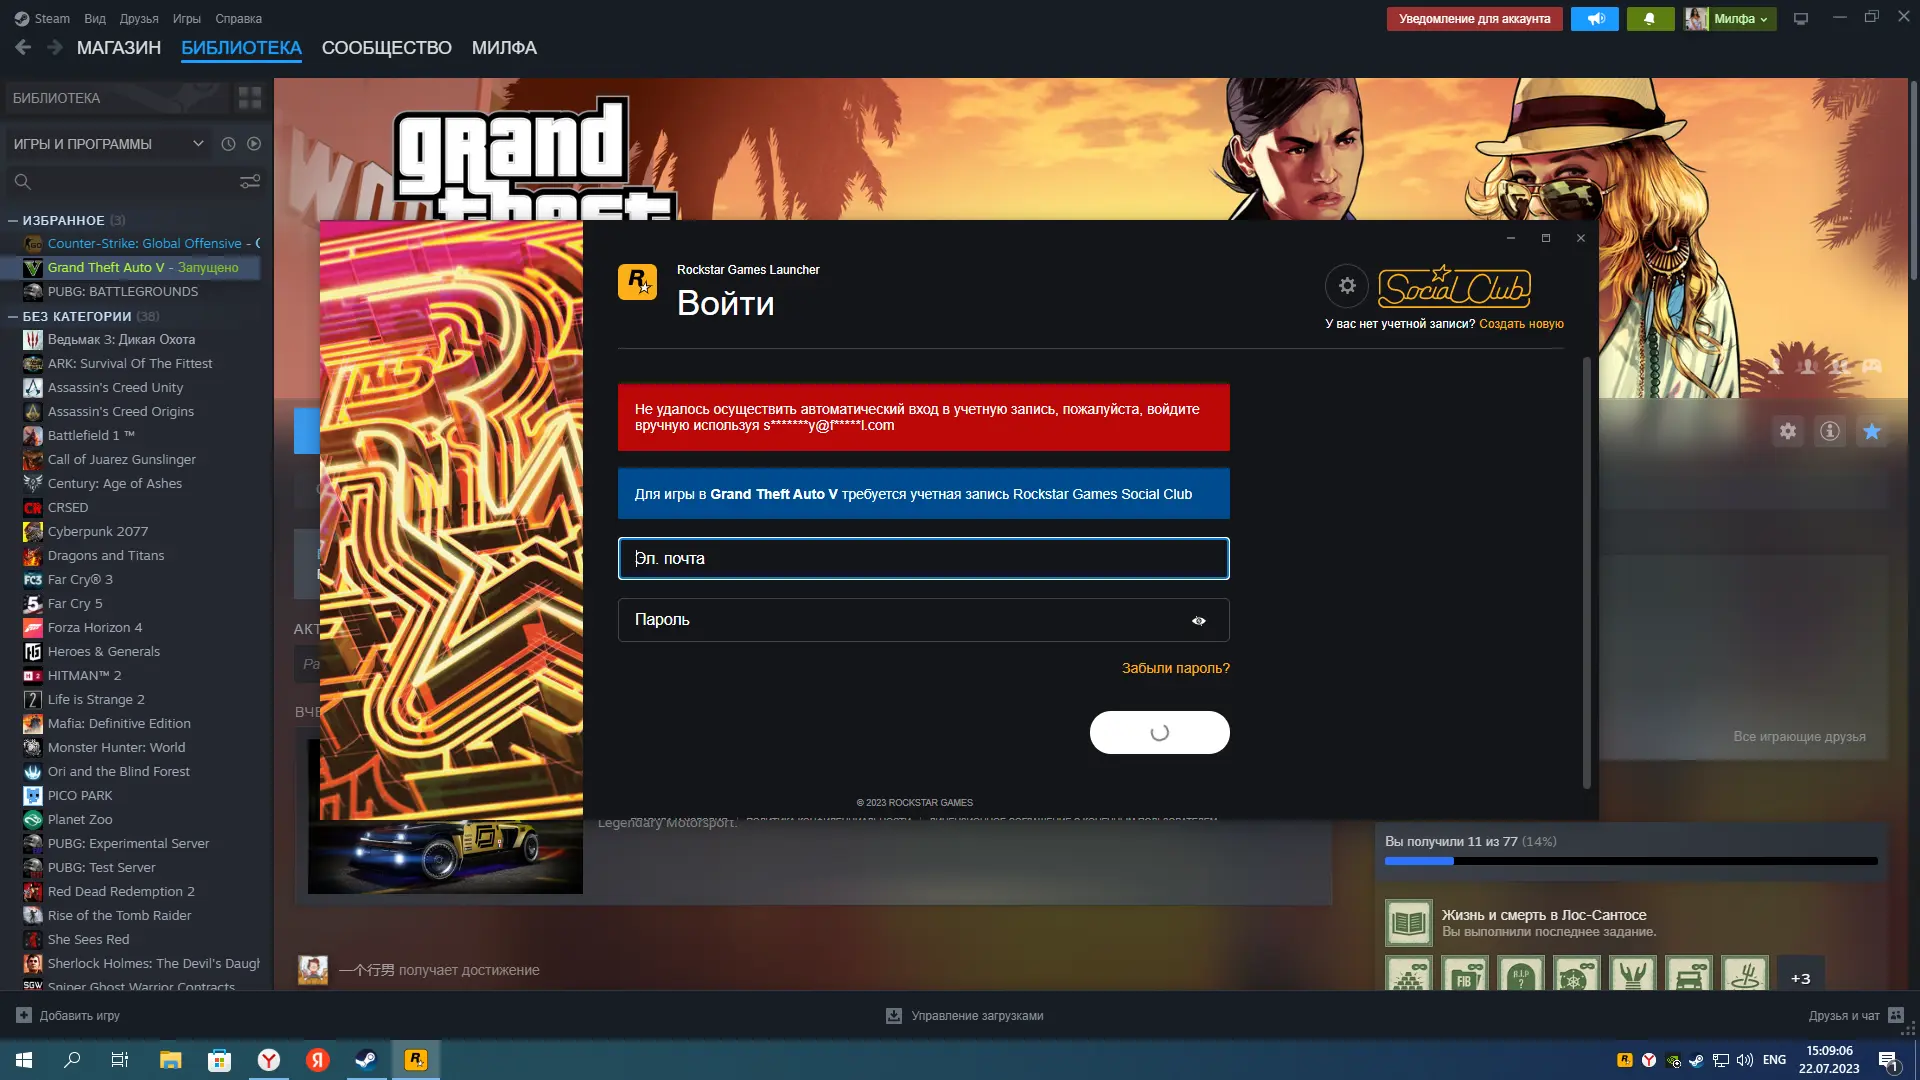Image resolution: width=1920 pixels, height=1080 pixels.
Task: Click the Создать новую account link
Action: tap(1521, 324)
